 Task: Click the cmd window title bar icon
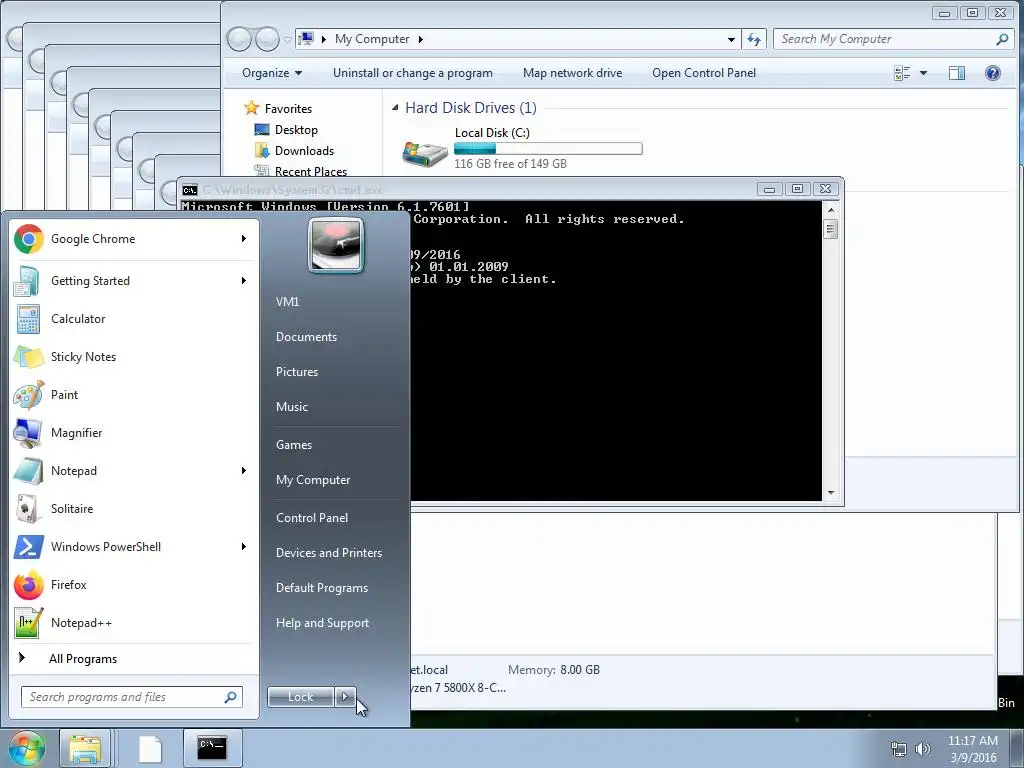(190, 190)
